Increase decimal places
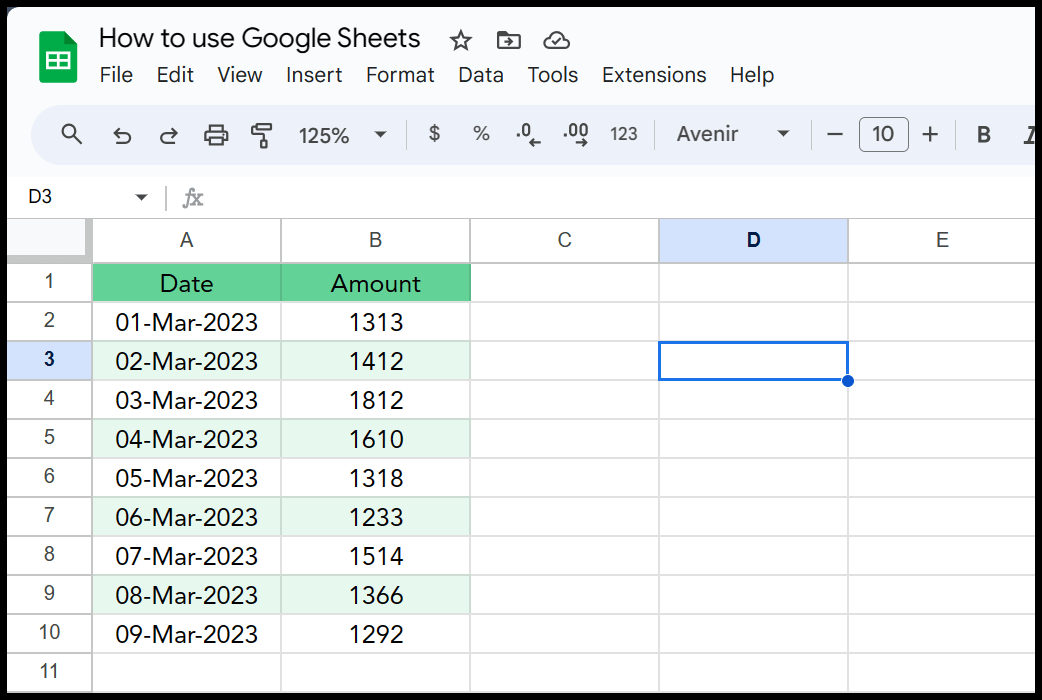Viewport: 1042px width, 700px height. [x=575, y=134]
